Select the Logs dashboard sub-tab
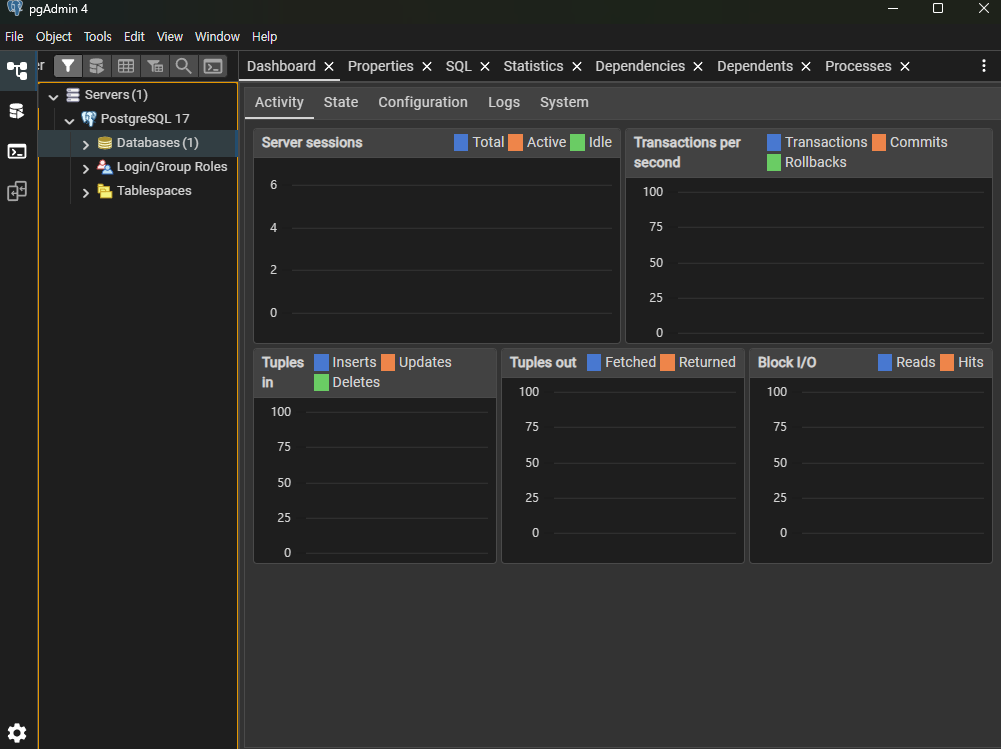This screenshot has height=749, width=1001. click(504, 102)
